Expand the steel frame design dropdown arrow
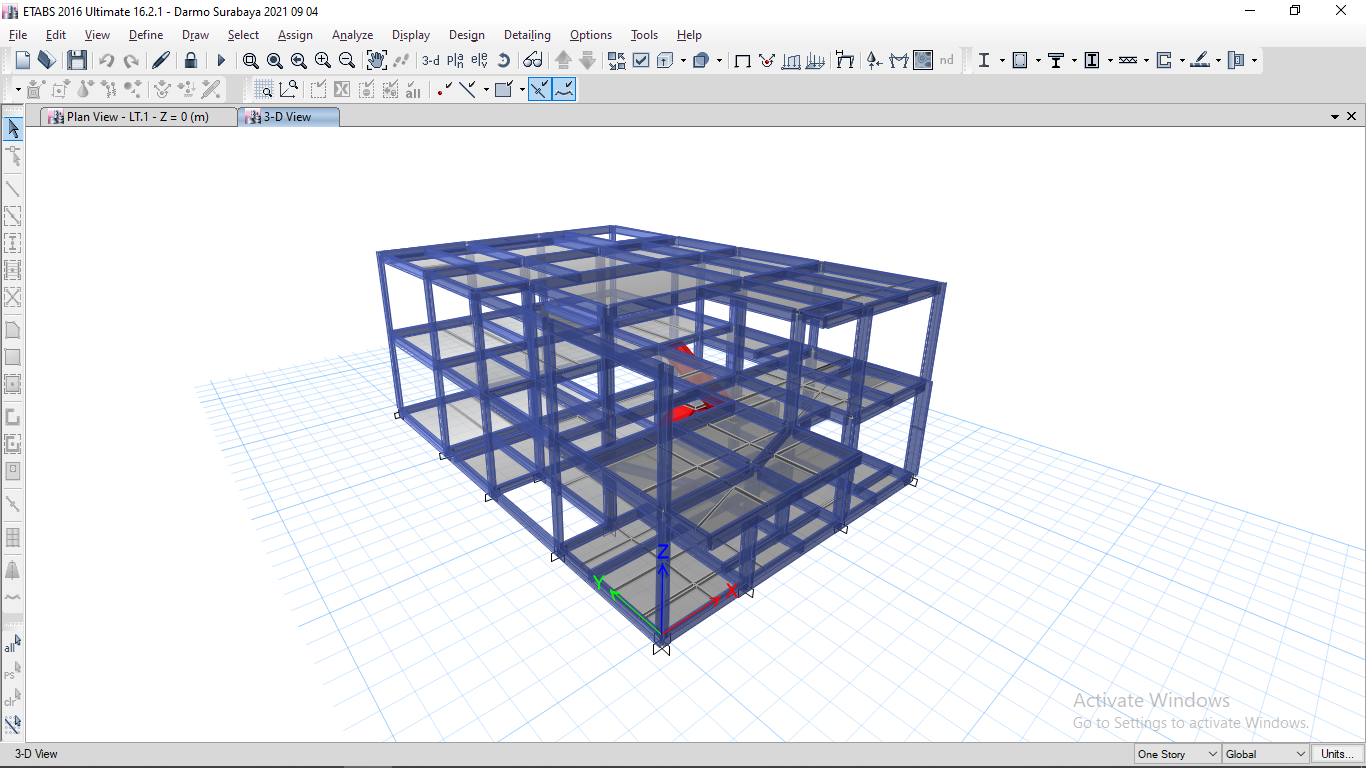 click(x=1001, y=60)
